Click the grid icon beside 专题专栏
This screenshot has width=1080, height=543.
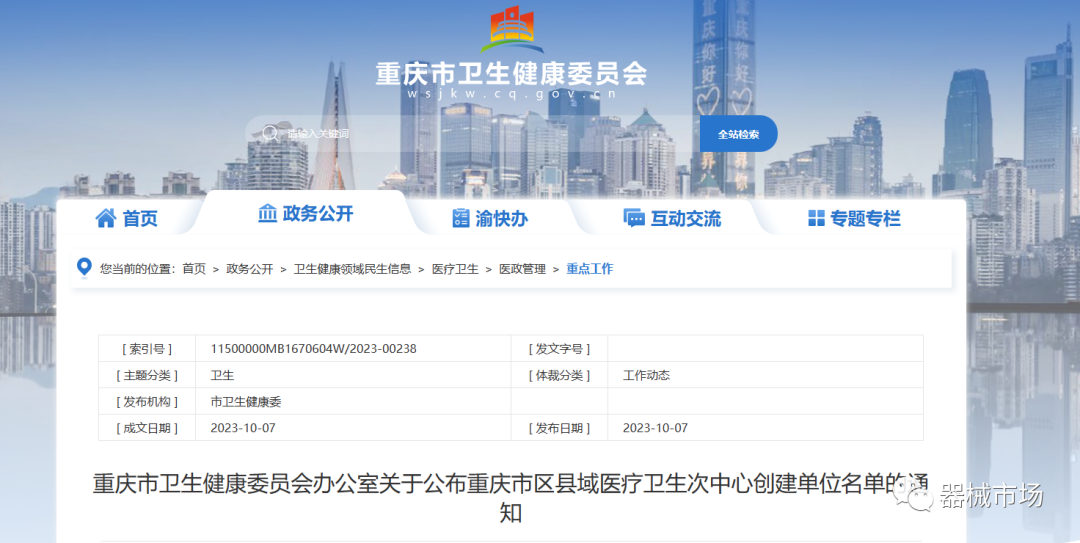[816, 218]
